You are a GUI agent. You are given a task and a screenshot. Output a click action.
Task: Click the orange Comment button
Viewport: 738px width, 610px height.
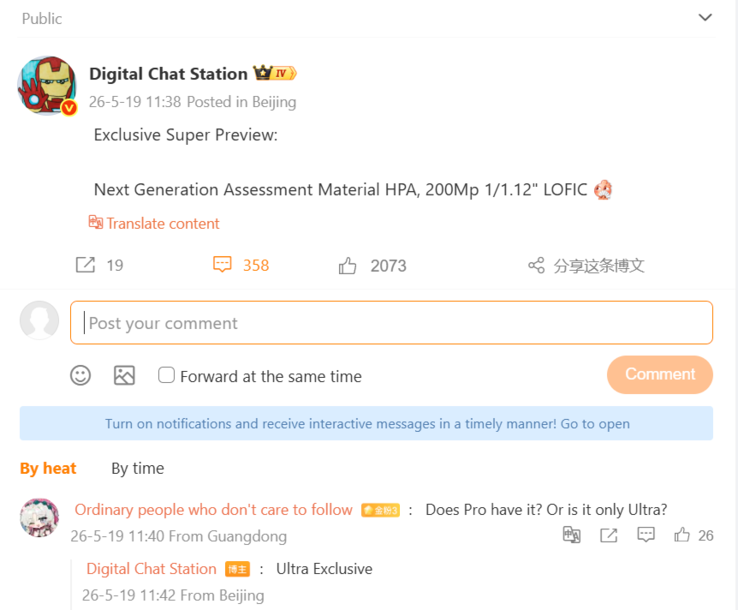[660, 374]
